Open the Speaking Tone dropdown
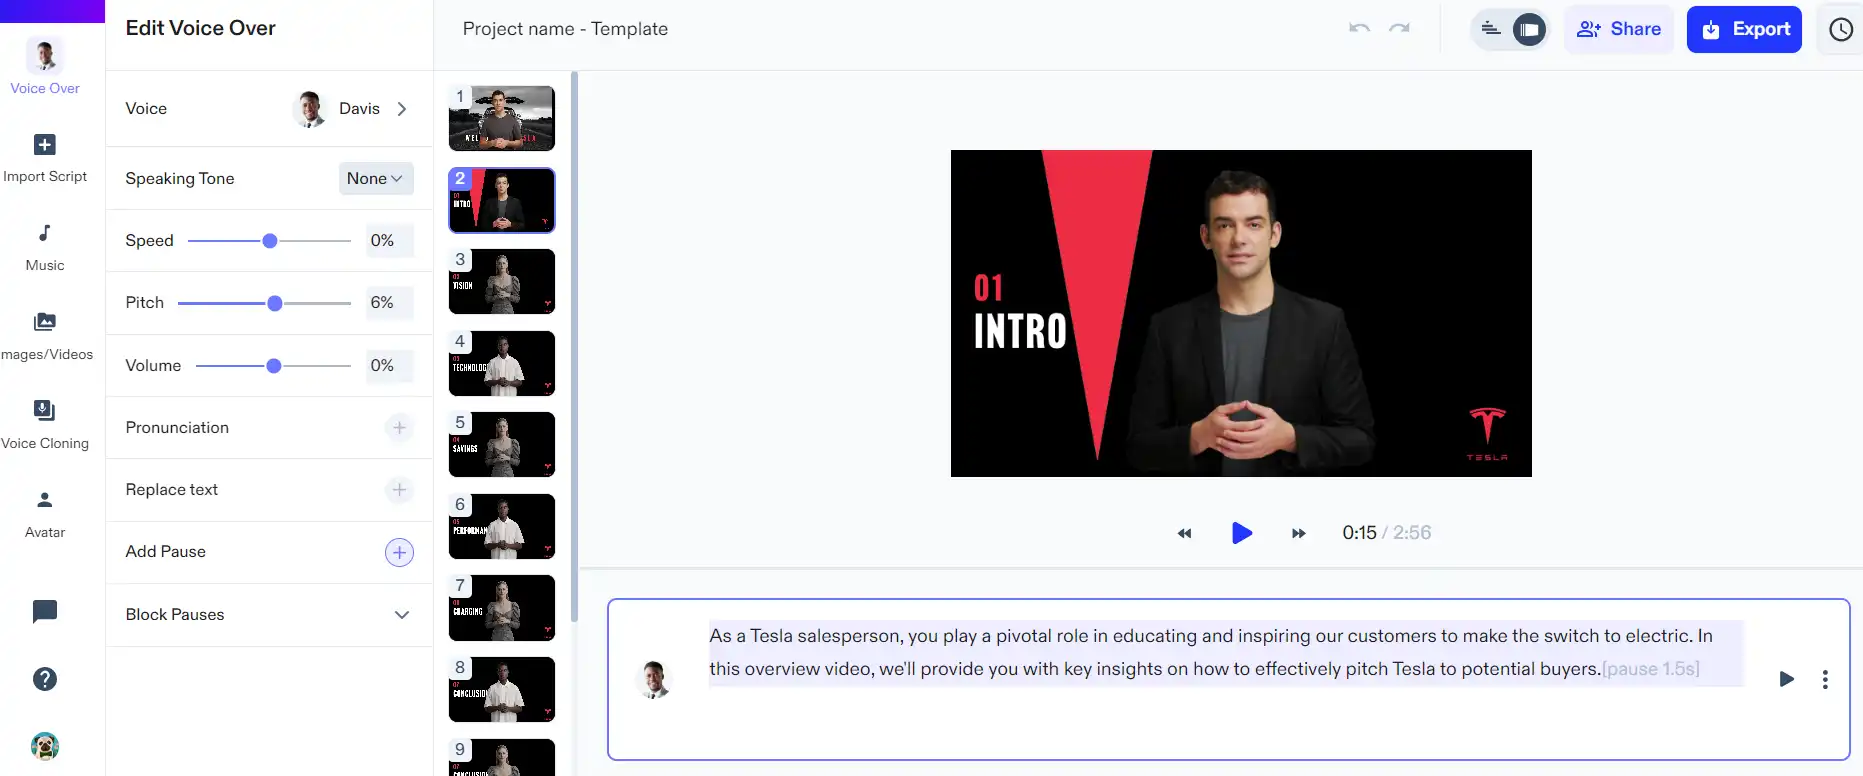The height and width of the screenshot is (776, 1863). coord(376,178)
